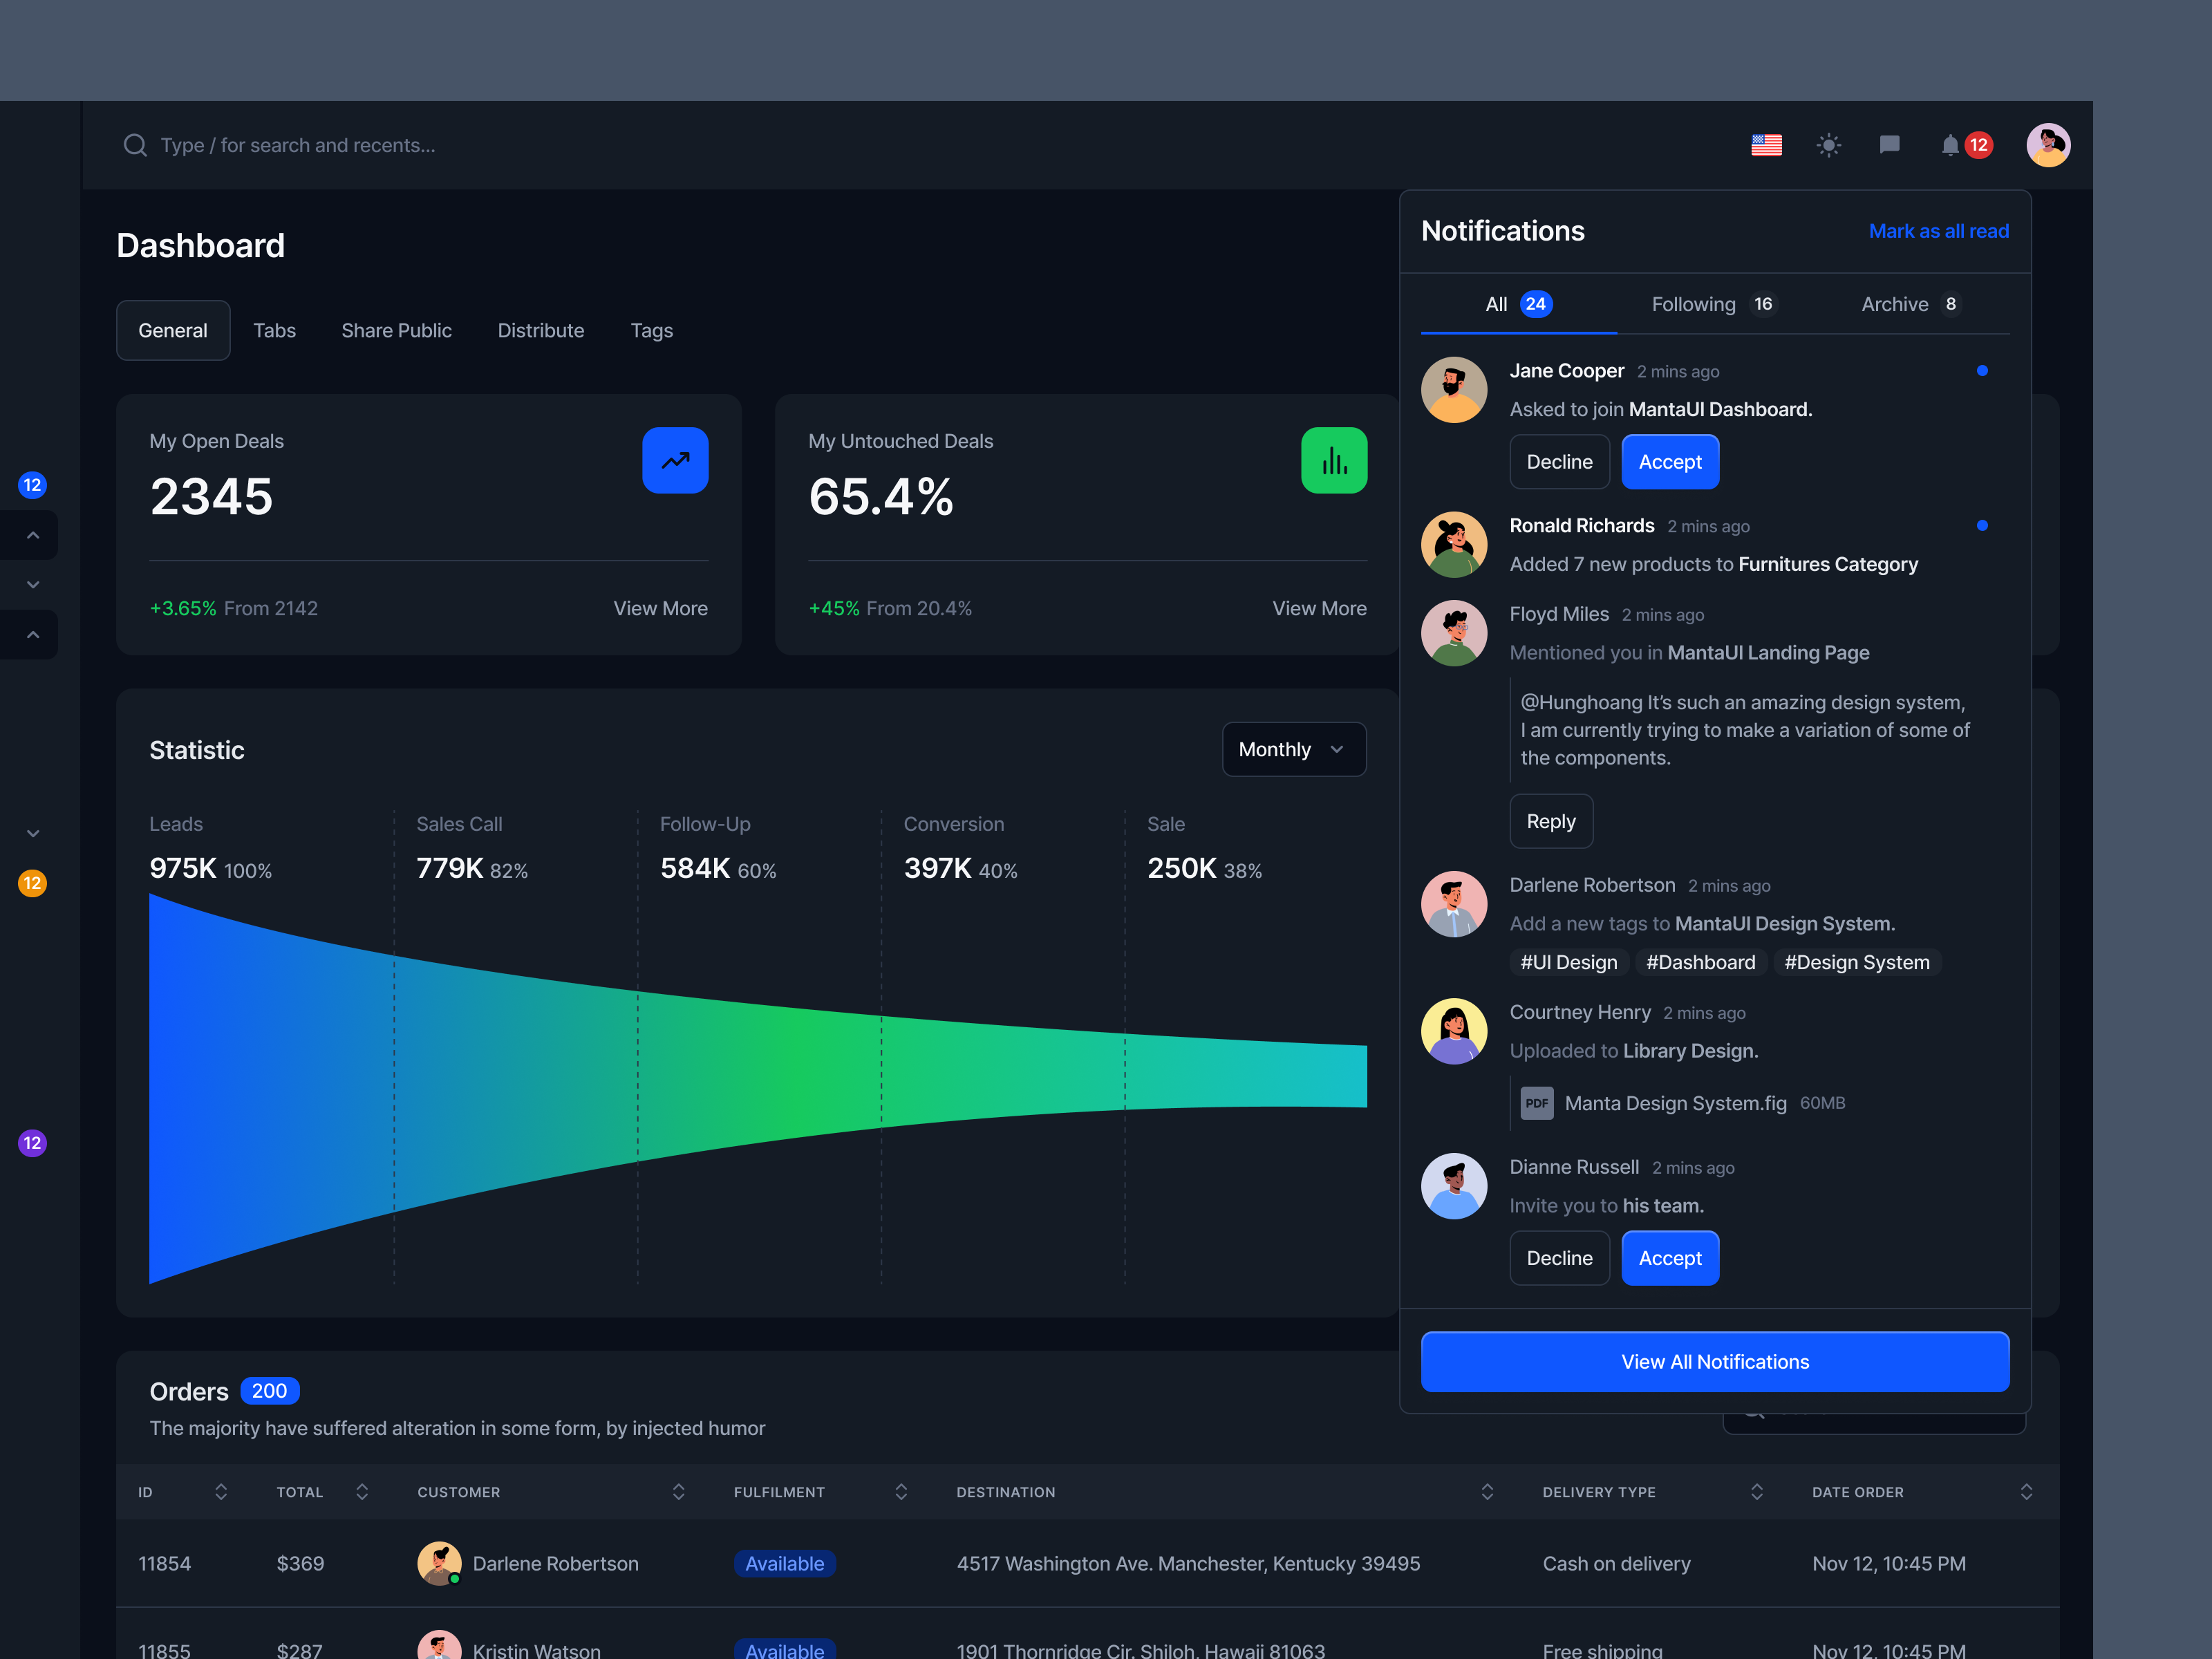
Task: Click the green bar chart icon on My Untouched Deals
Action: 1334,460
